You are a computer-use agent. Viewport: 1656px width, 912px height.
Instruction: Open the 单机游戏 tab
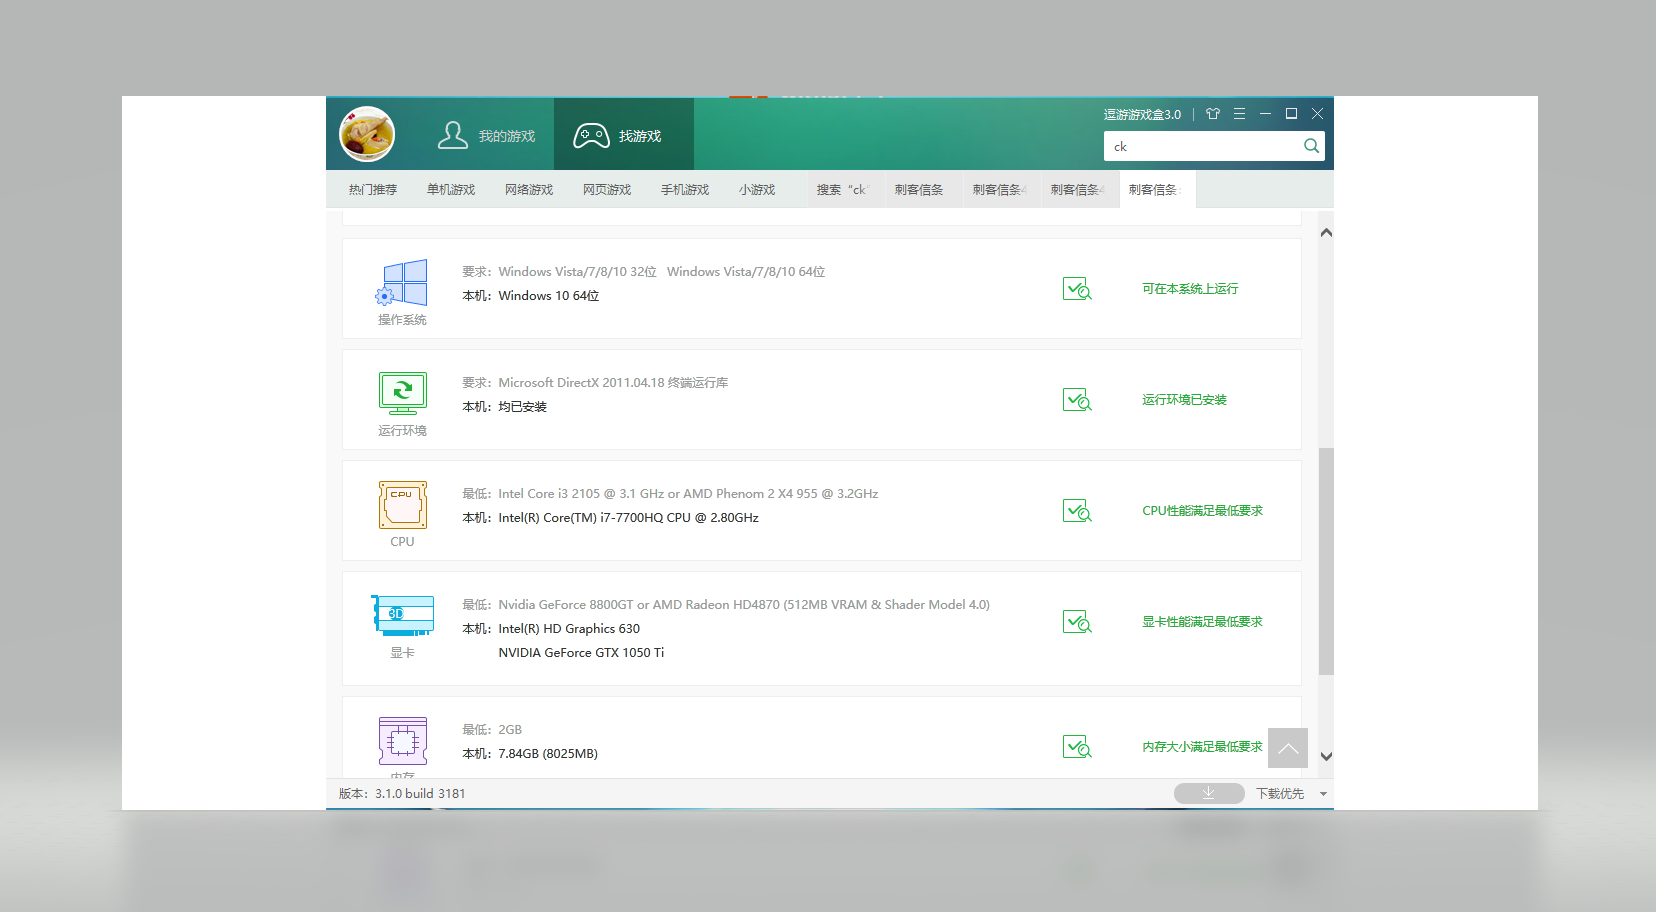coord(451,190)
